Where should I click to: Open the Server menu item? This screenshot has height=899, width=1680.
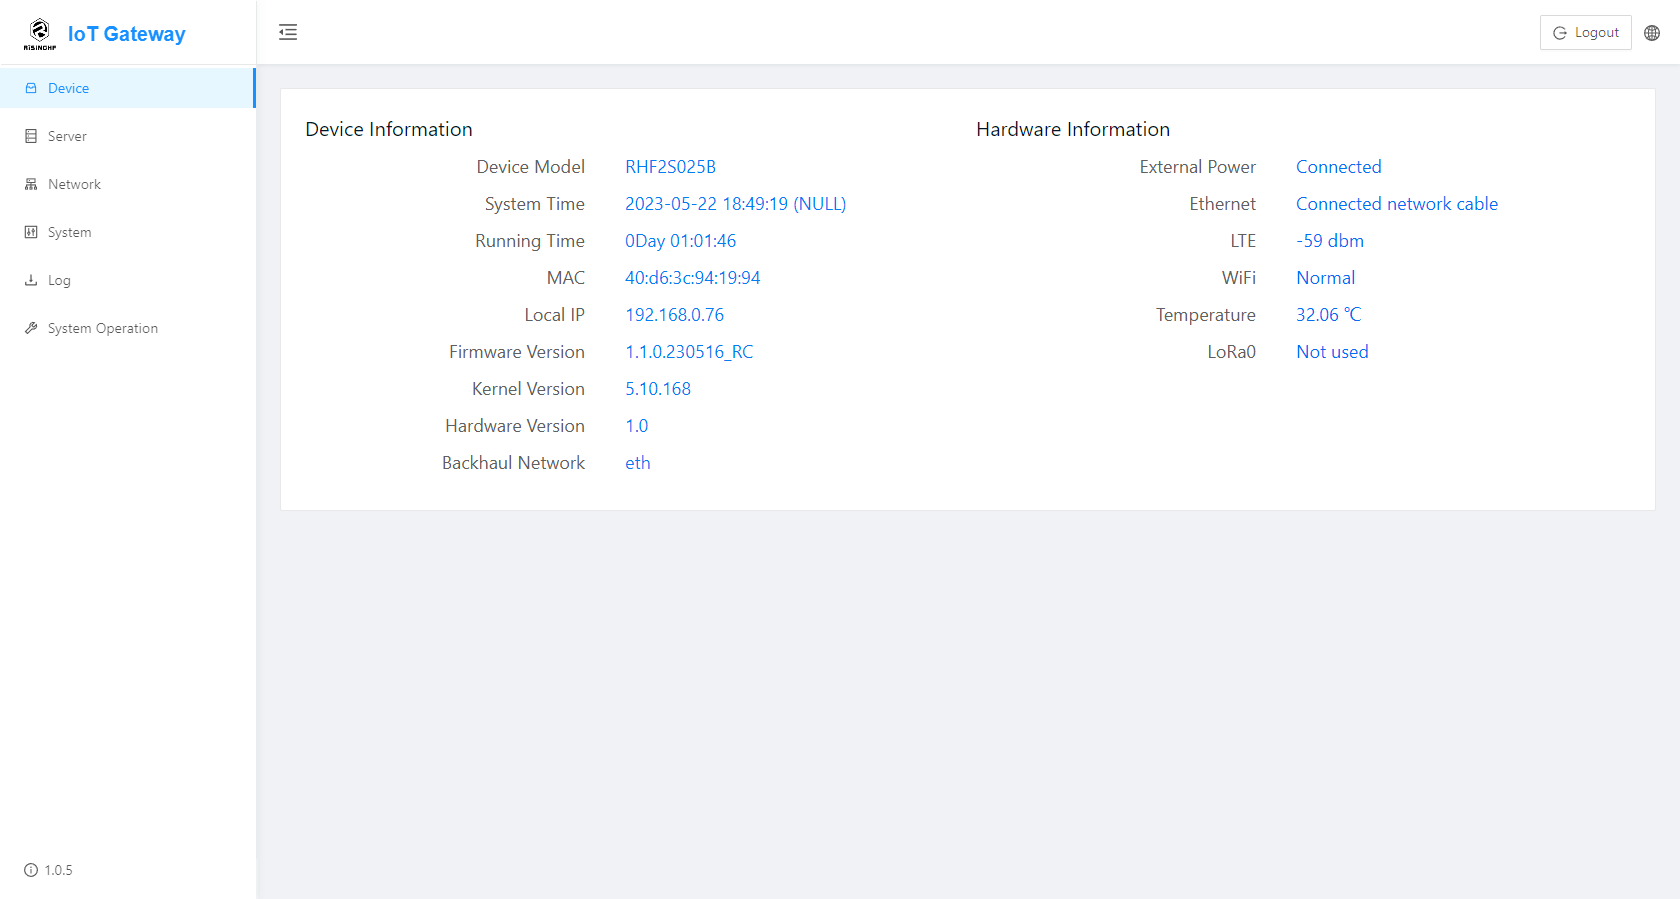pos(67,136)
